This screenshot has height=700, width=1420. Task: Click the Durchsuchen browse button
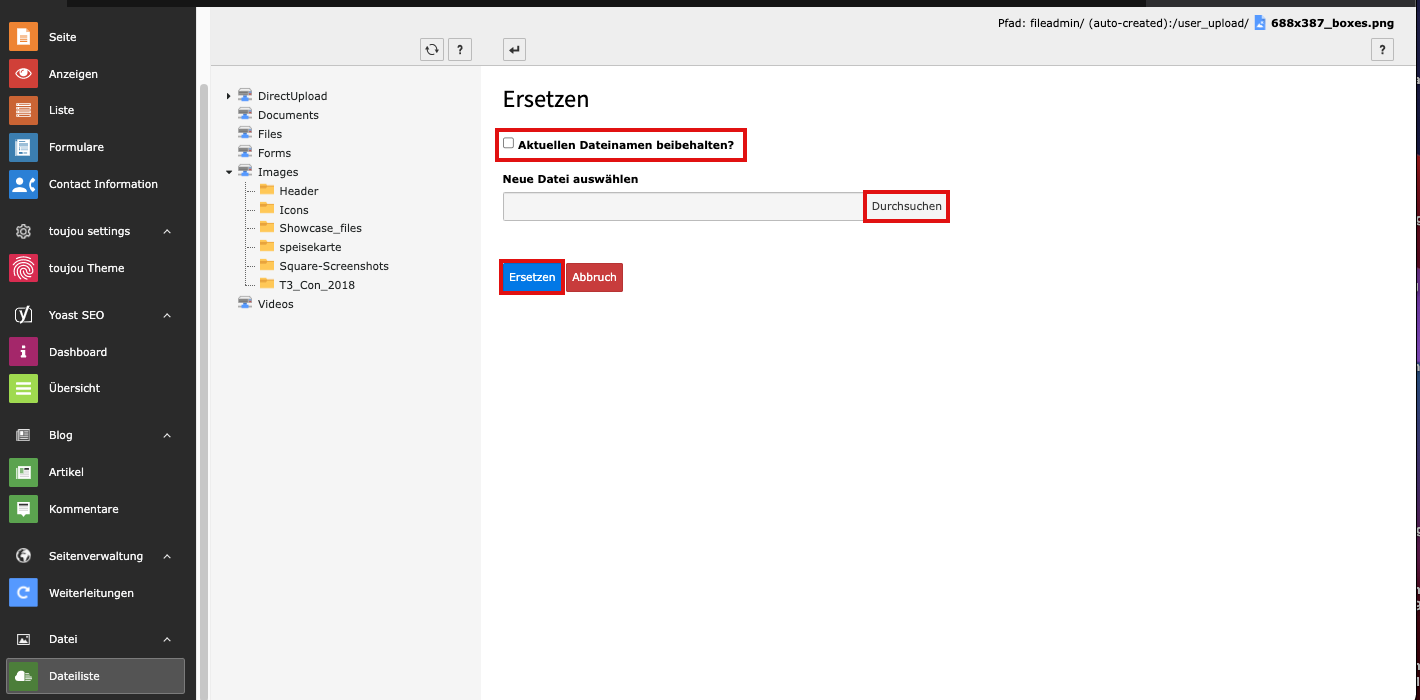[906, 207]
